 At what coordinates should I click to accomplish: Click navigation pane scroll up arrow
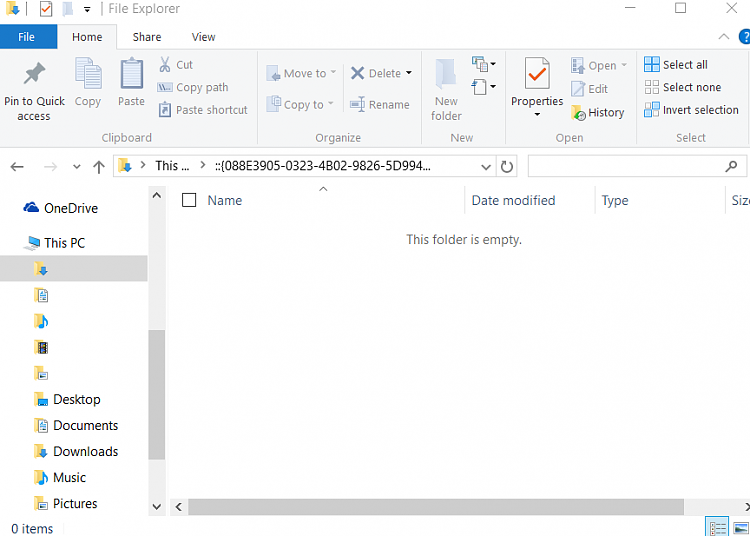[156, 195]
